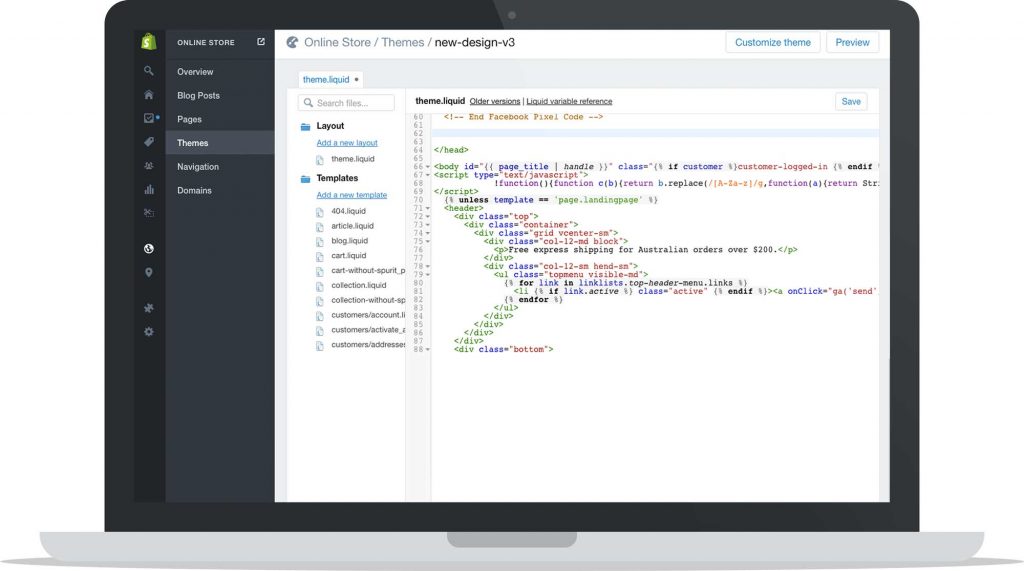1024x571 pixels.
Task: Click the Customize theme button
Action: pyautogui.click(x=773, y=42)
